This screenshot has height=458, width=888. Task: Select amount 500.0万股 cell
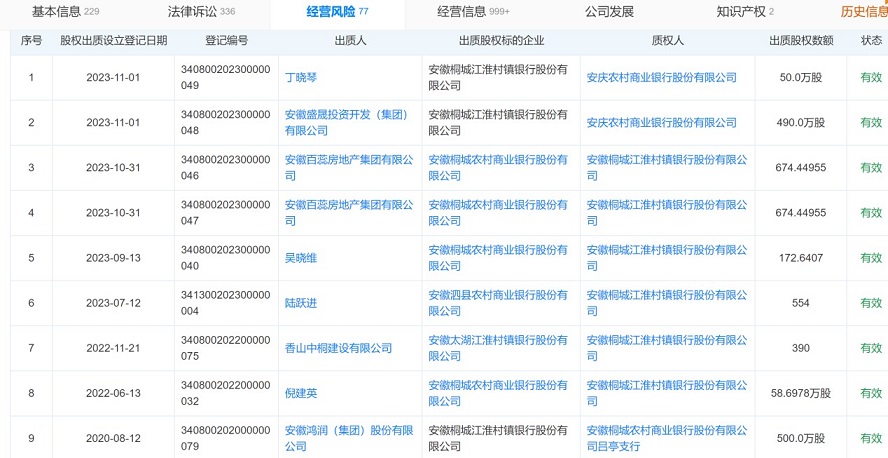801,439
